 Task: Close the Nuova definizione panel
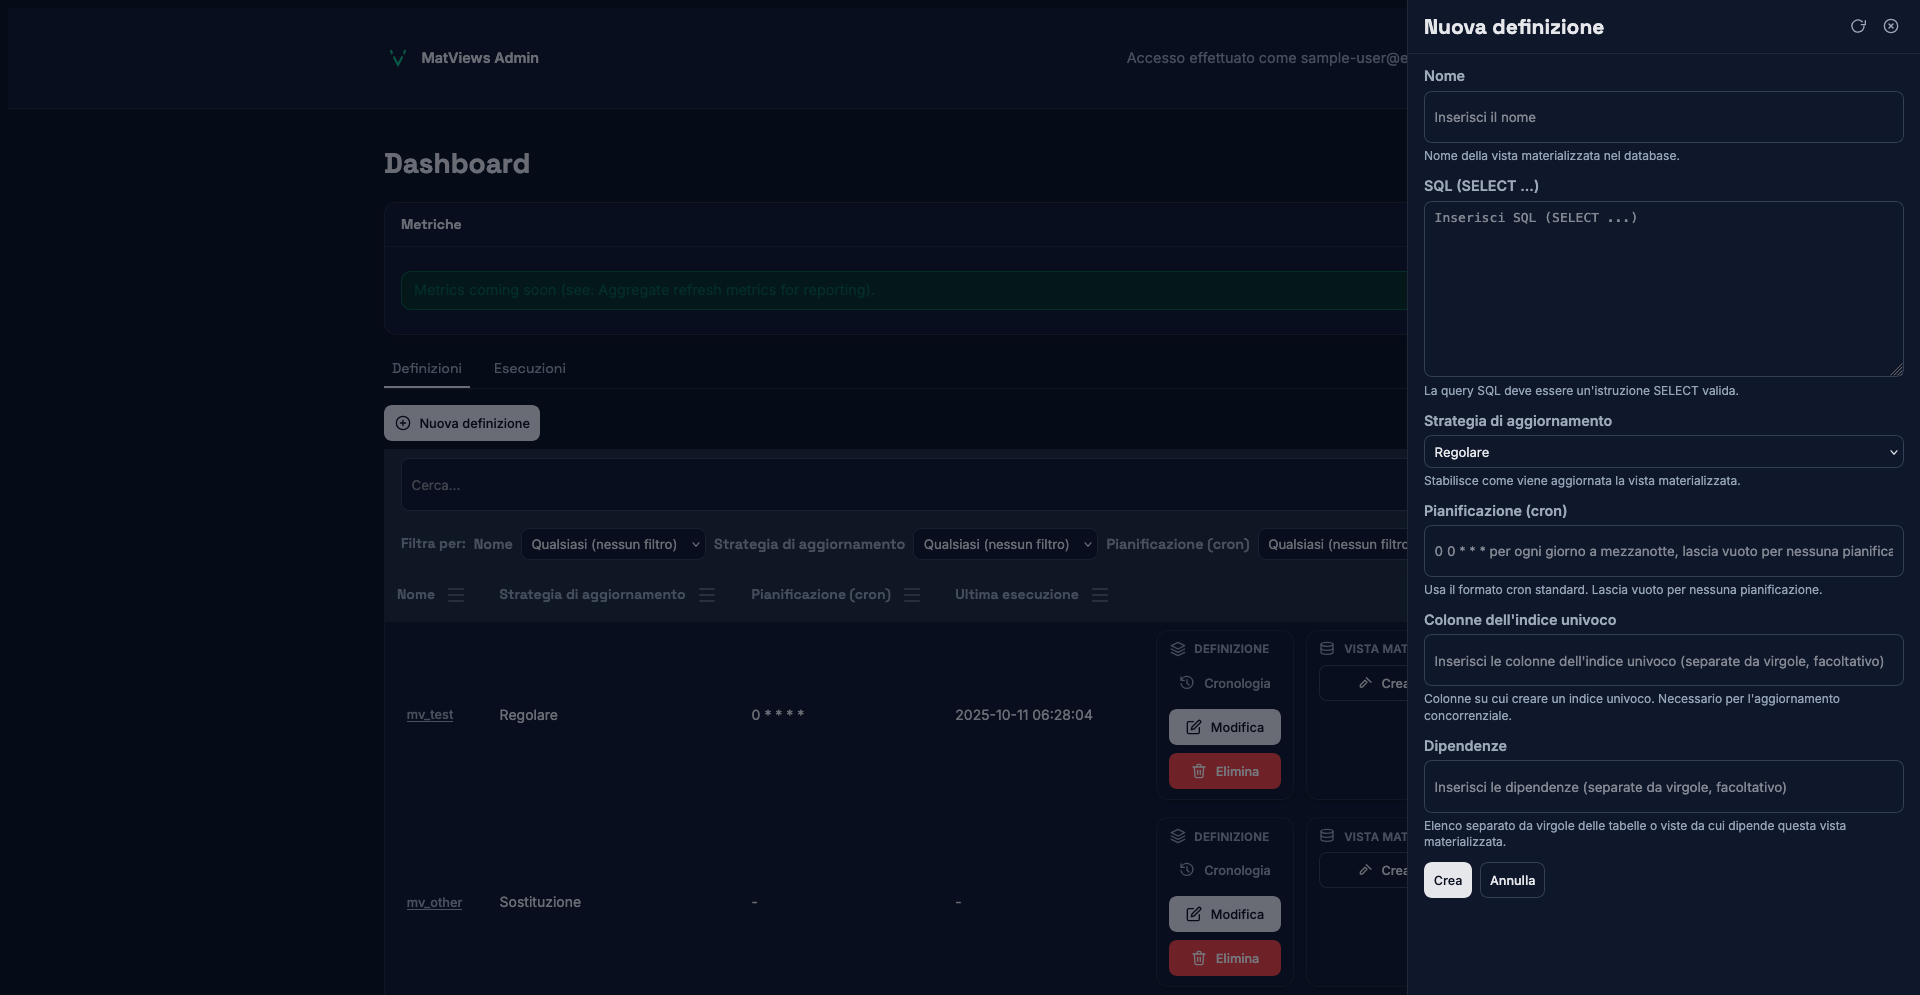point(1890,27)
